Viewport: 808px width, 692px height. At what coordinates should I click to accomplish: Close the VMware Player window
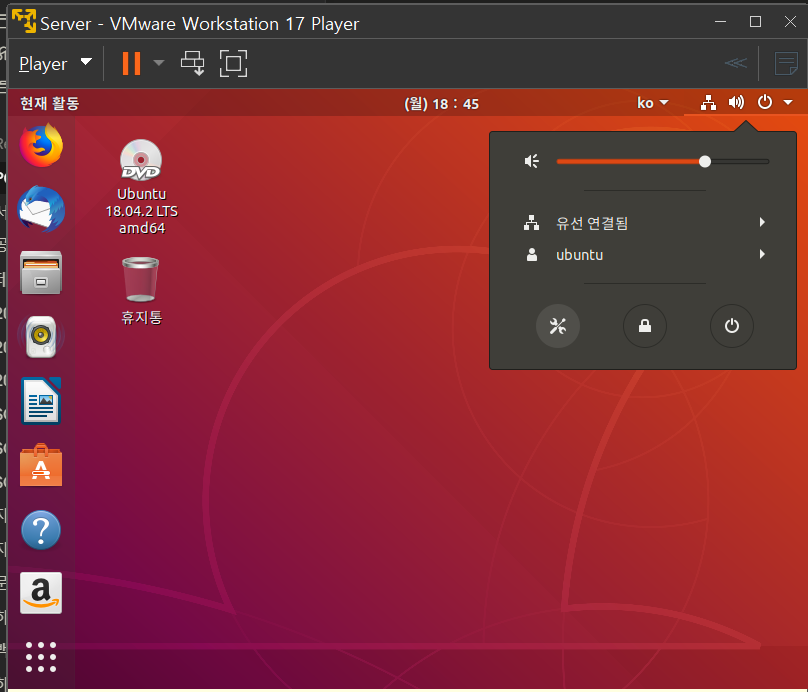tap(790, 22)
